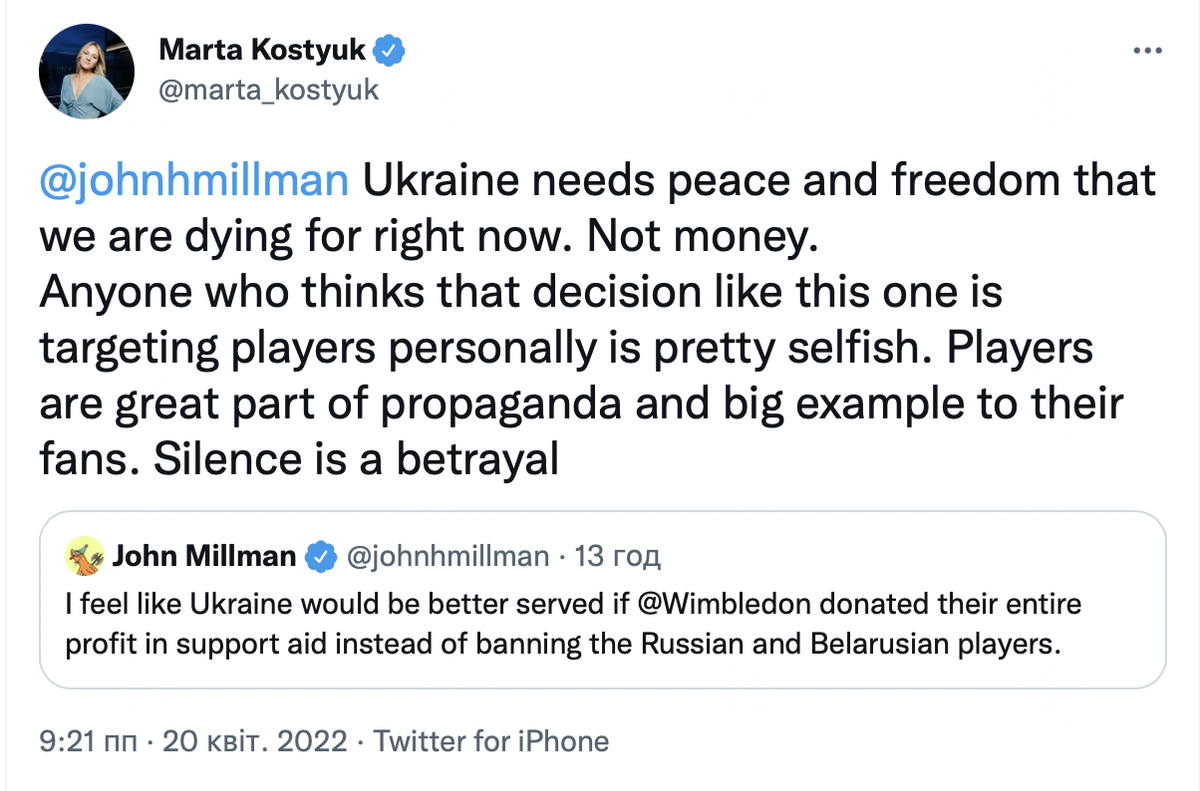Open the tweet's three-dot More menu

(x=1148, y=52)
